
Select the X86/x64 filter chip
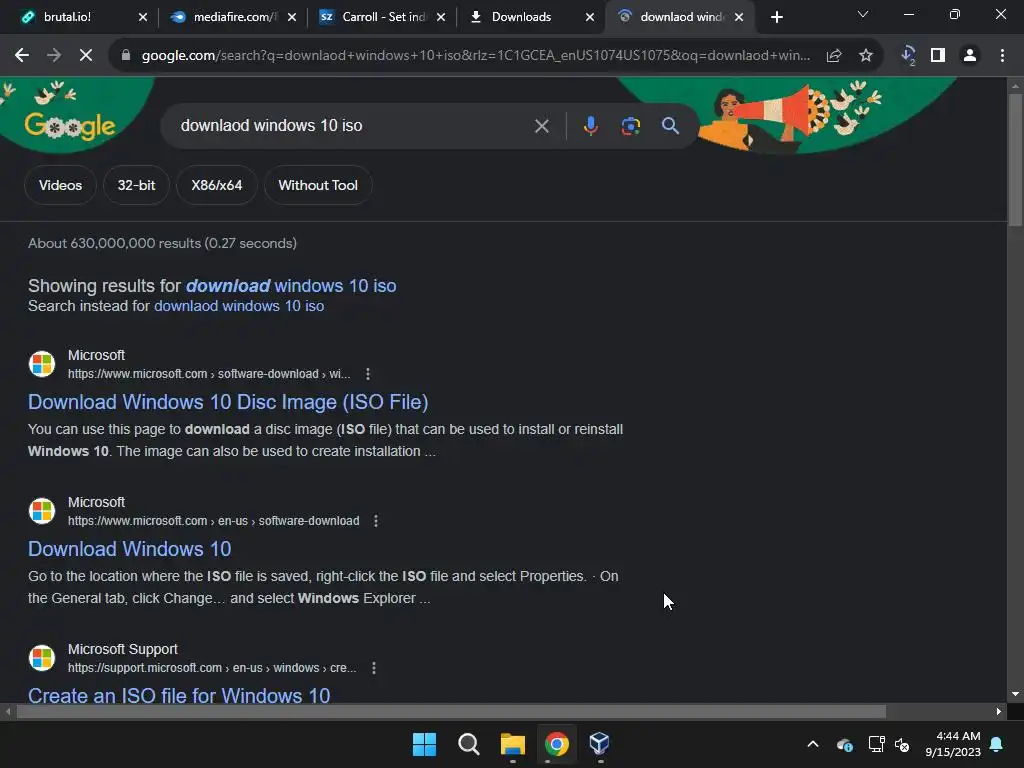[216, 185]
